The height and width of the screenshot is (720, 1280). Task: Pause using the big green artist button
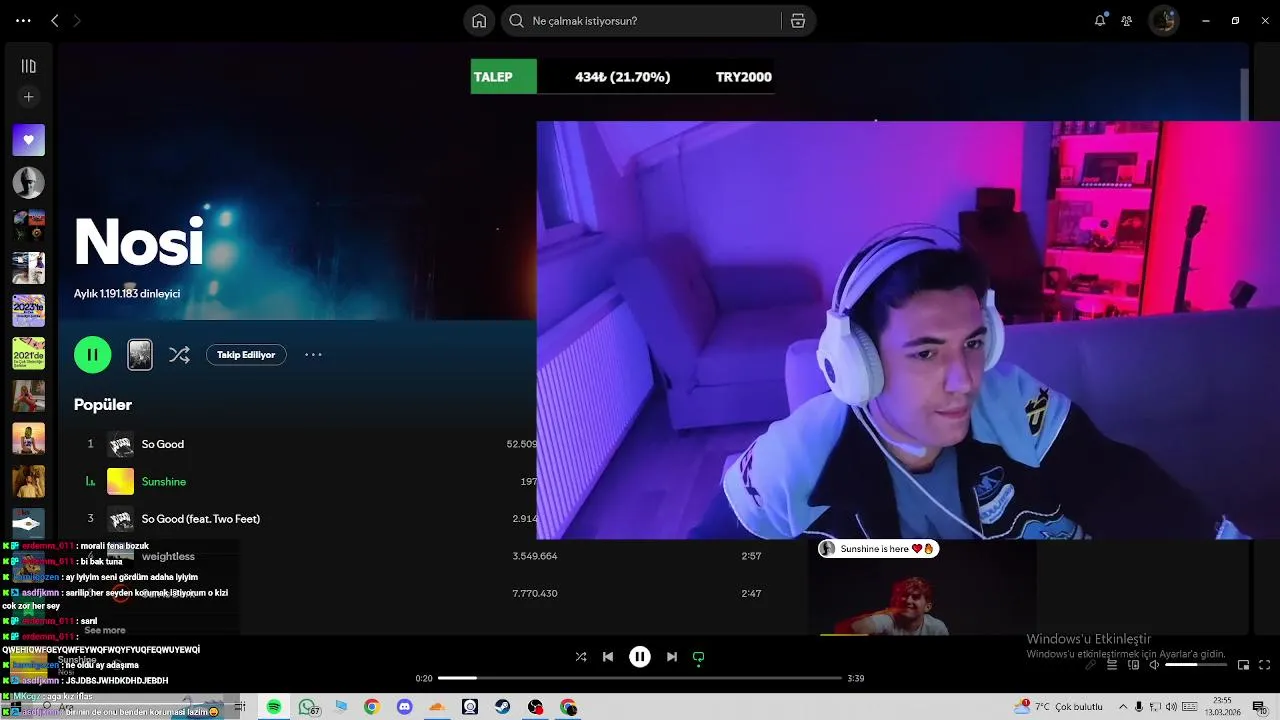click(x=92, y=354)
